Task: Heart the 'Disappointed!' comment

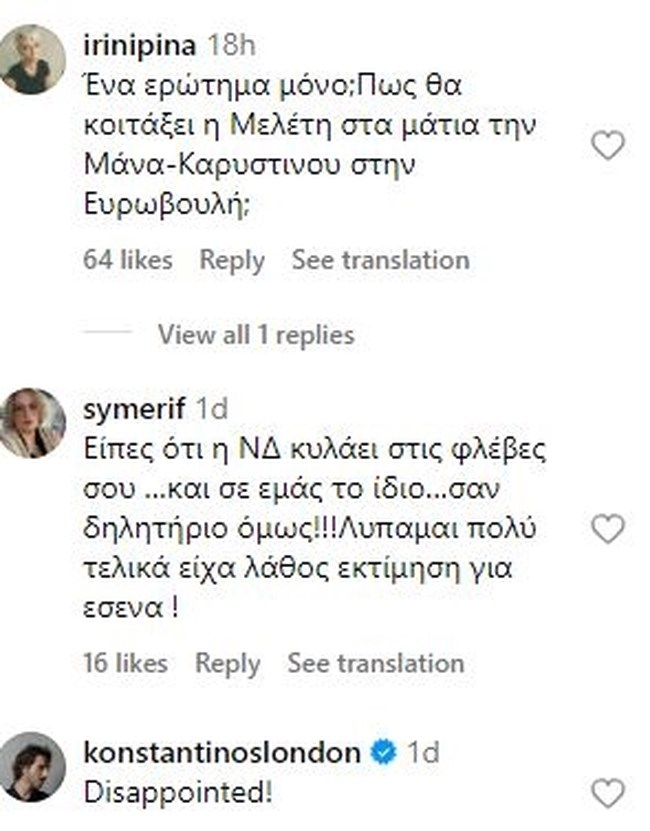Action: 607,794
